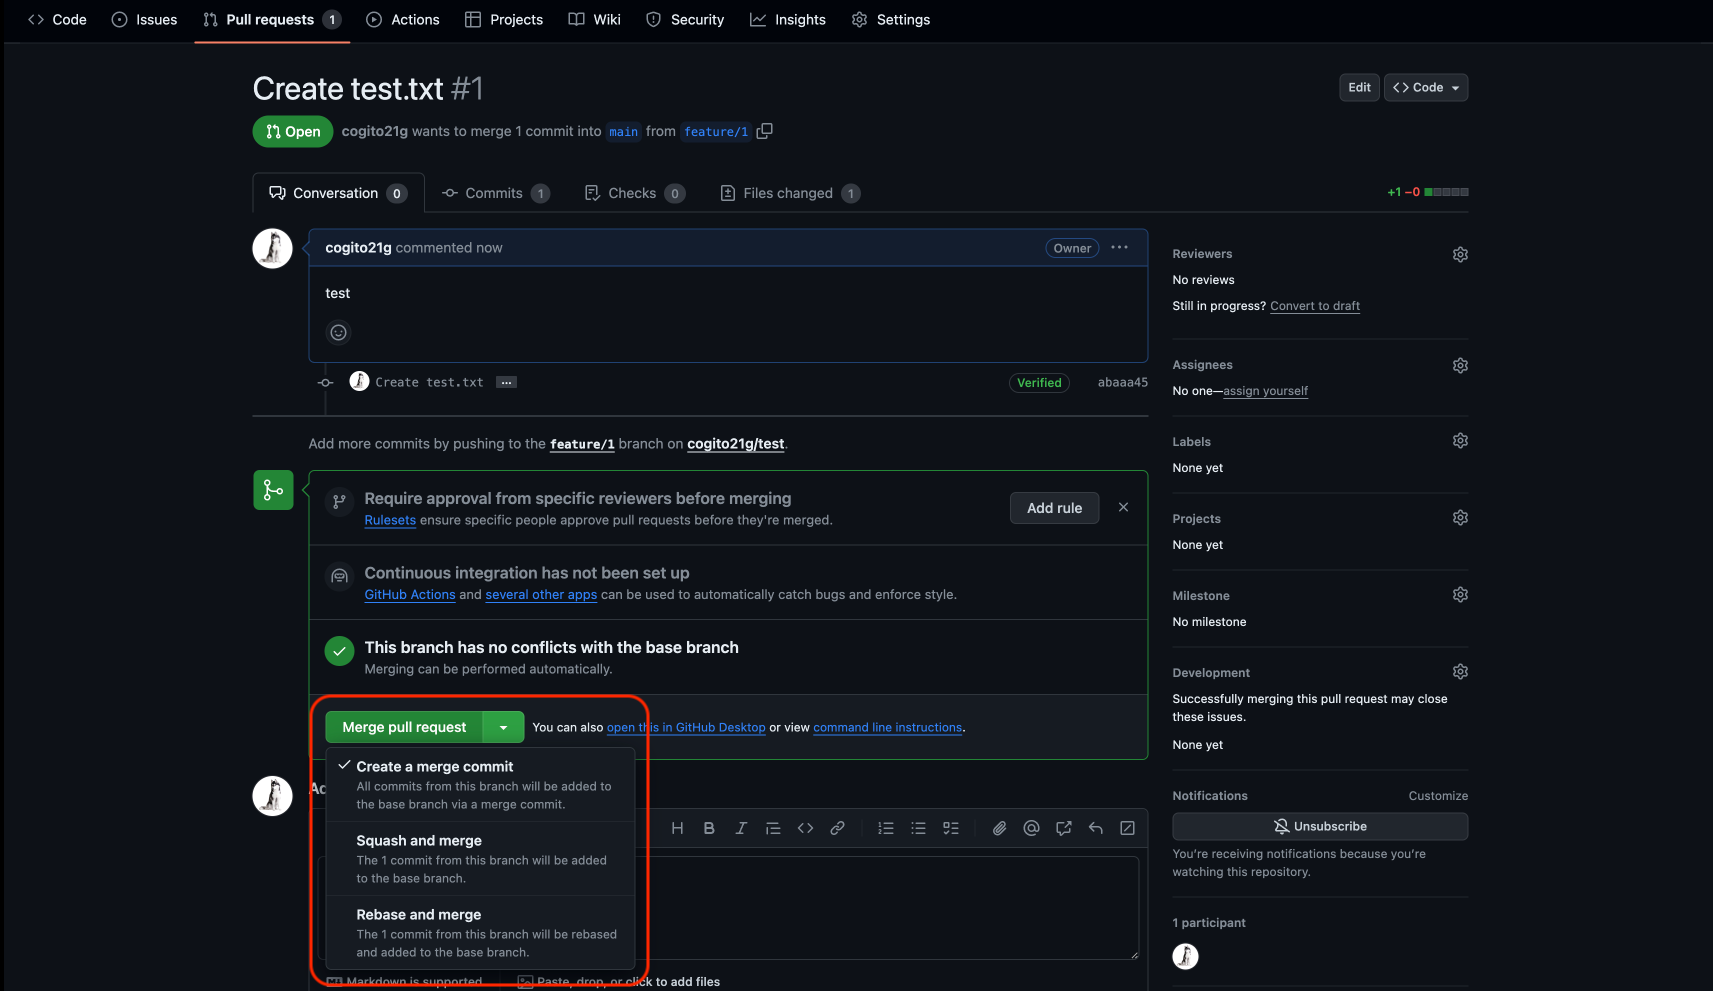This screenshot has width=1713, height=991.
Task: Select the Squash and merge option
Action: (x=482, y=859)
